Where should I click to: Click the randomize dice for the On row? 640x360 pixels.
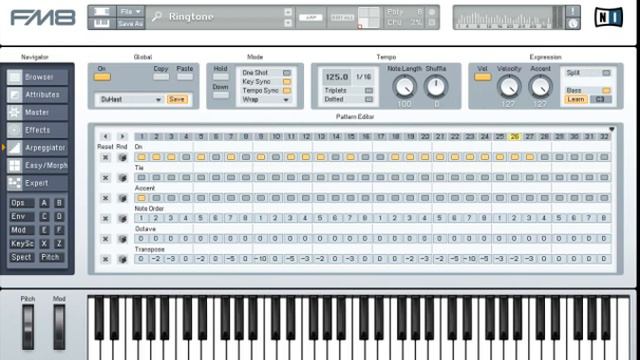[x=122, y=157]
